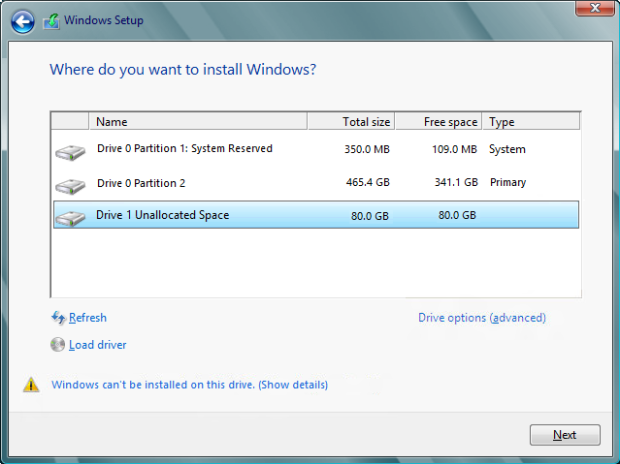Click the Windows Setup title icon
620x464 pixels.
click(51, 21)
